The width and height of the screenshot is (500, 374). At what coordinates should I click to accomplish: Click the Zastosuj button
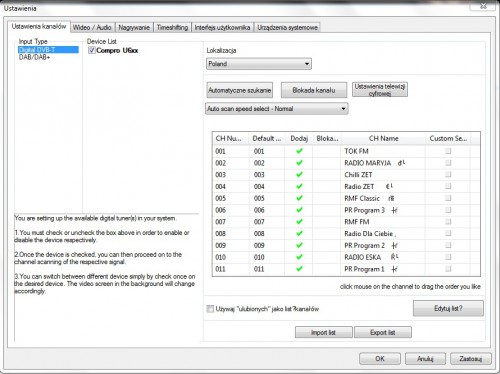(471, 359)
